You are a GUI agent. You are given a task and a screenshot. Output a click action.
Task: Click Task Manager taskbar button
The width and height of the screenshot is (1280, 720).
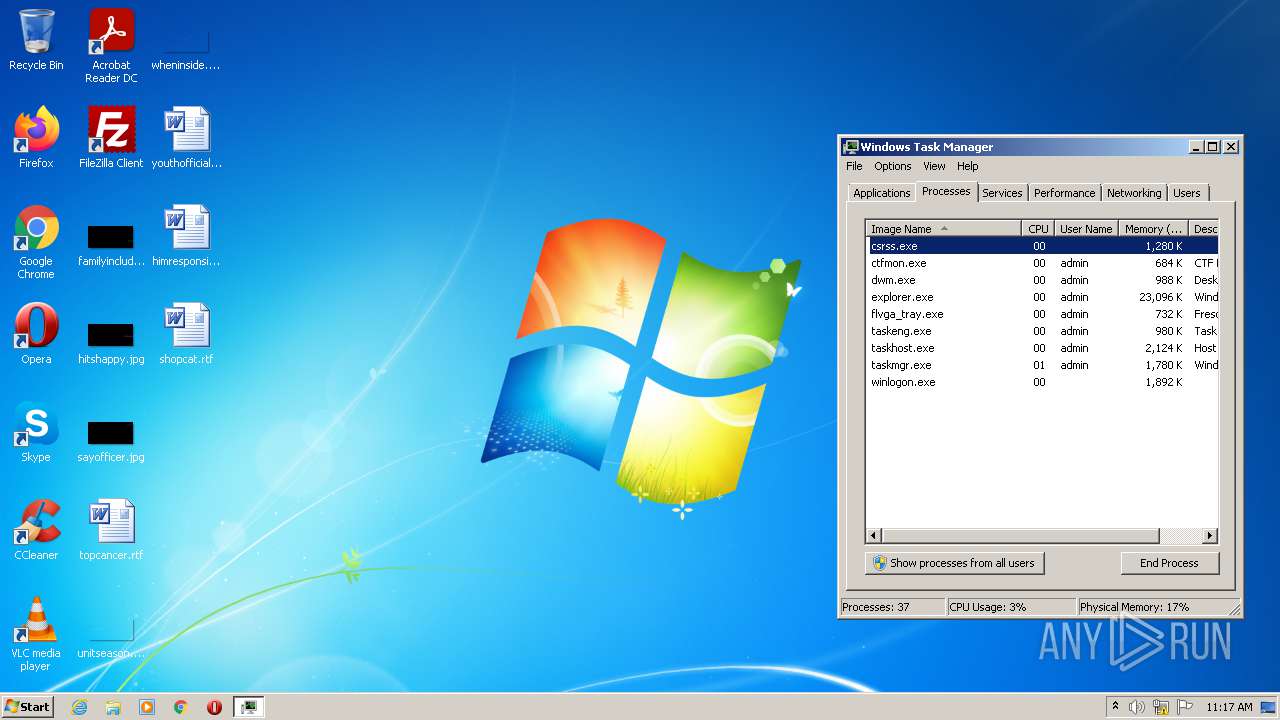pyautogui.click(x=248, y=707)
